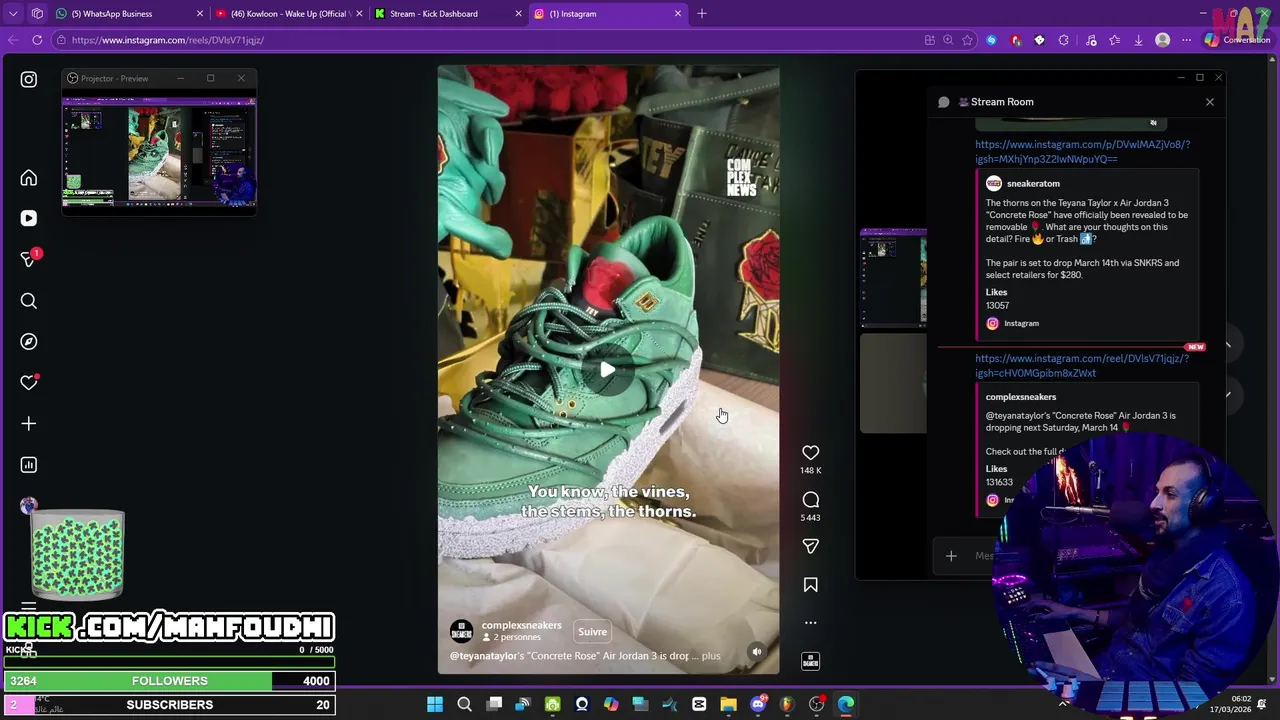Open File Explorer from taskbar
This screenshot has height=720, width=1280.
click(x=728, y=704)
